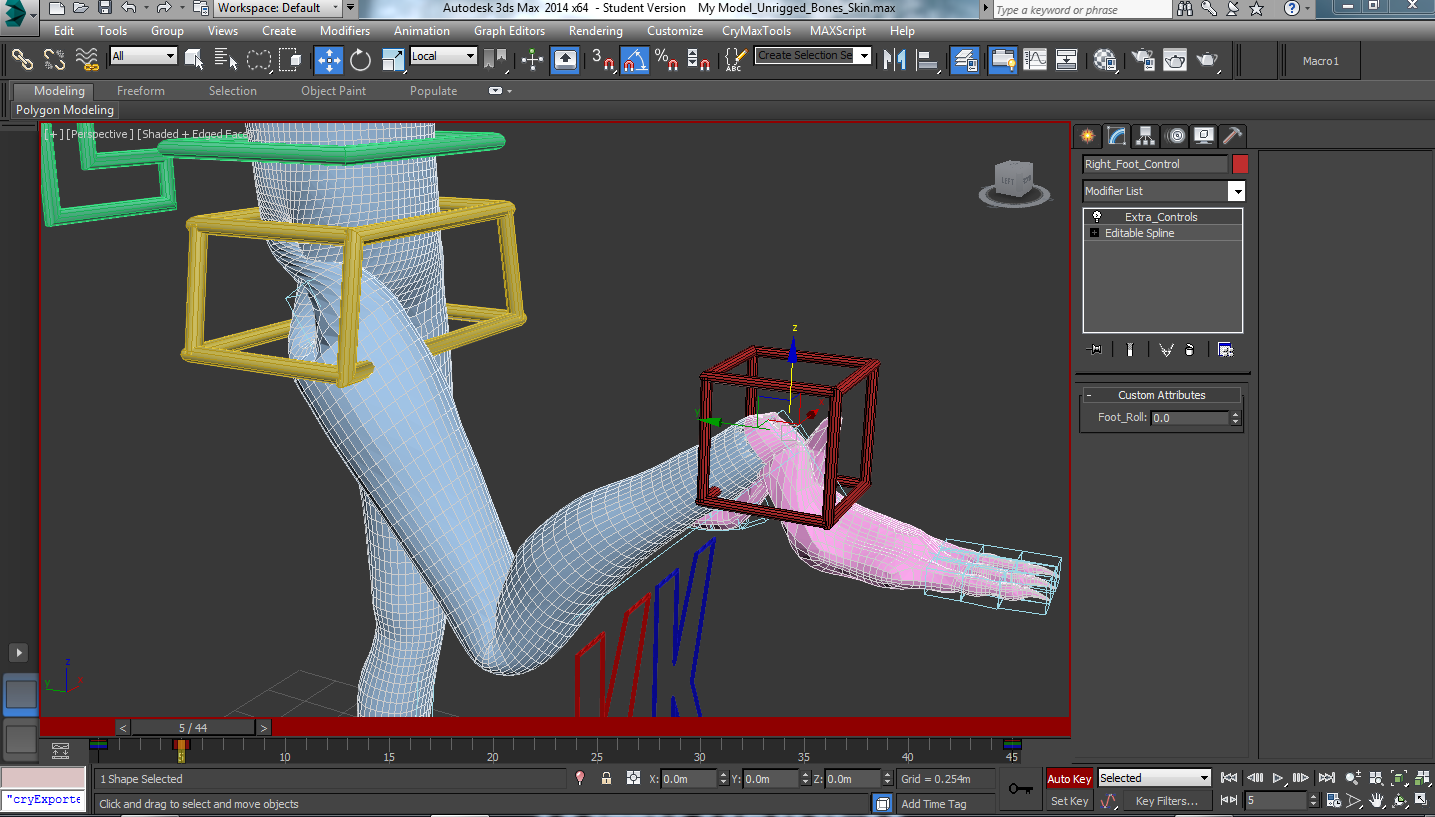Toggle Auto Key animation mode off

[1068, 778]
